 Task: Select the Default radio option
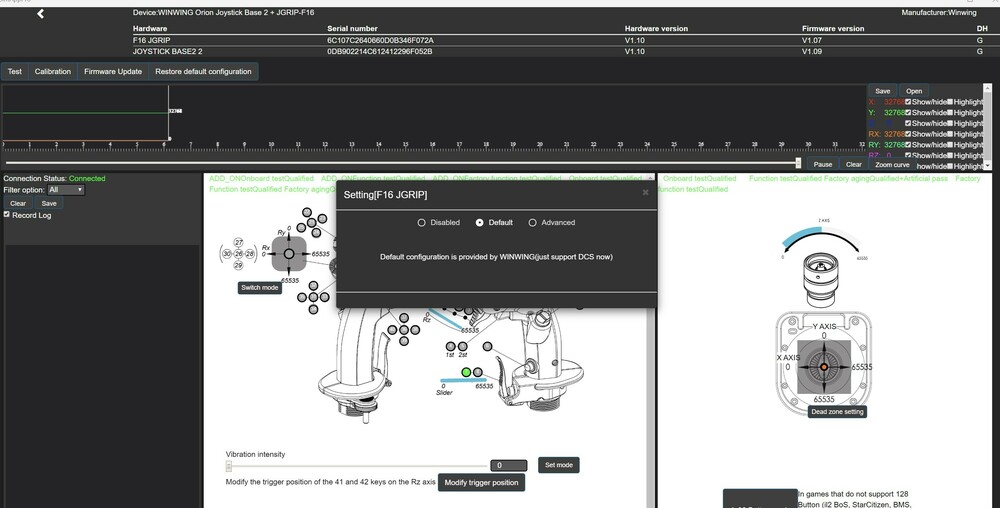tap(480, 222)
